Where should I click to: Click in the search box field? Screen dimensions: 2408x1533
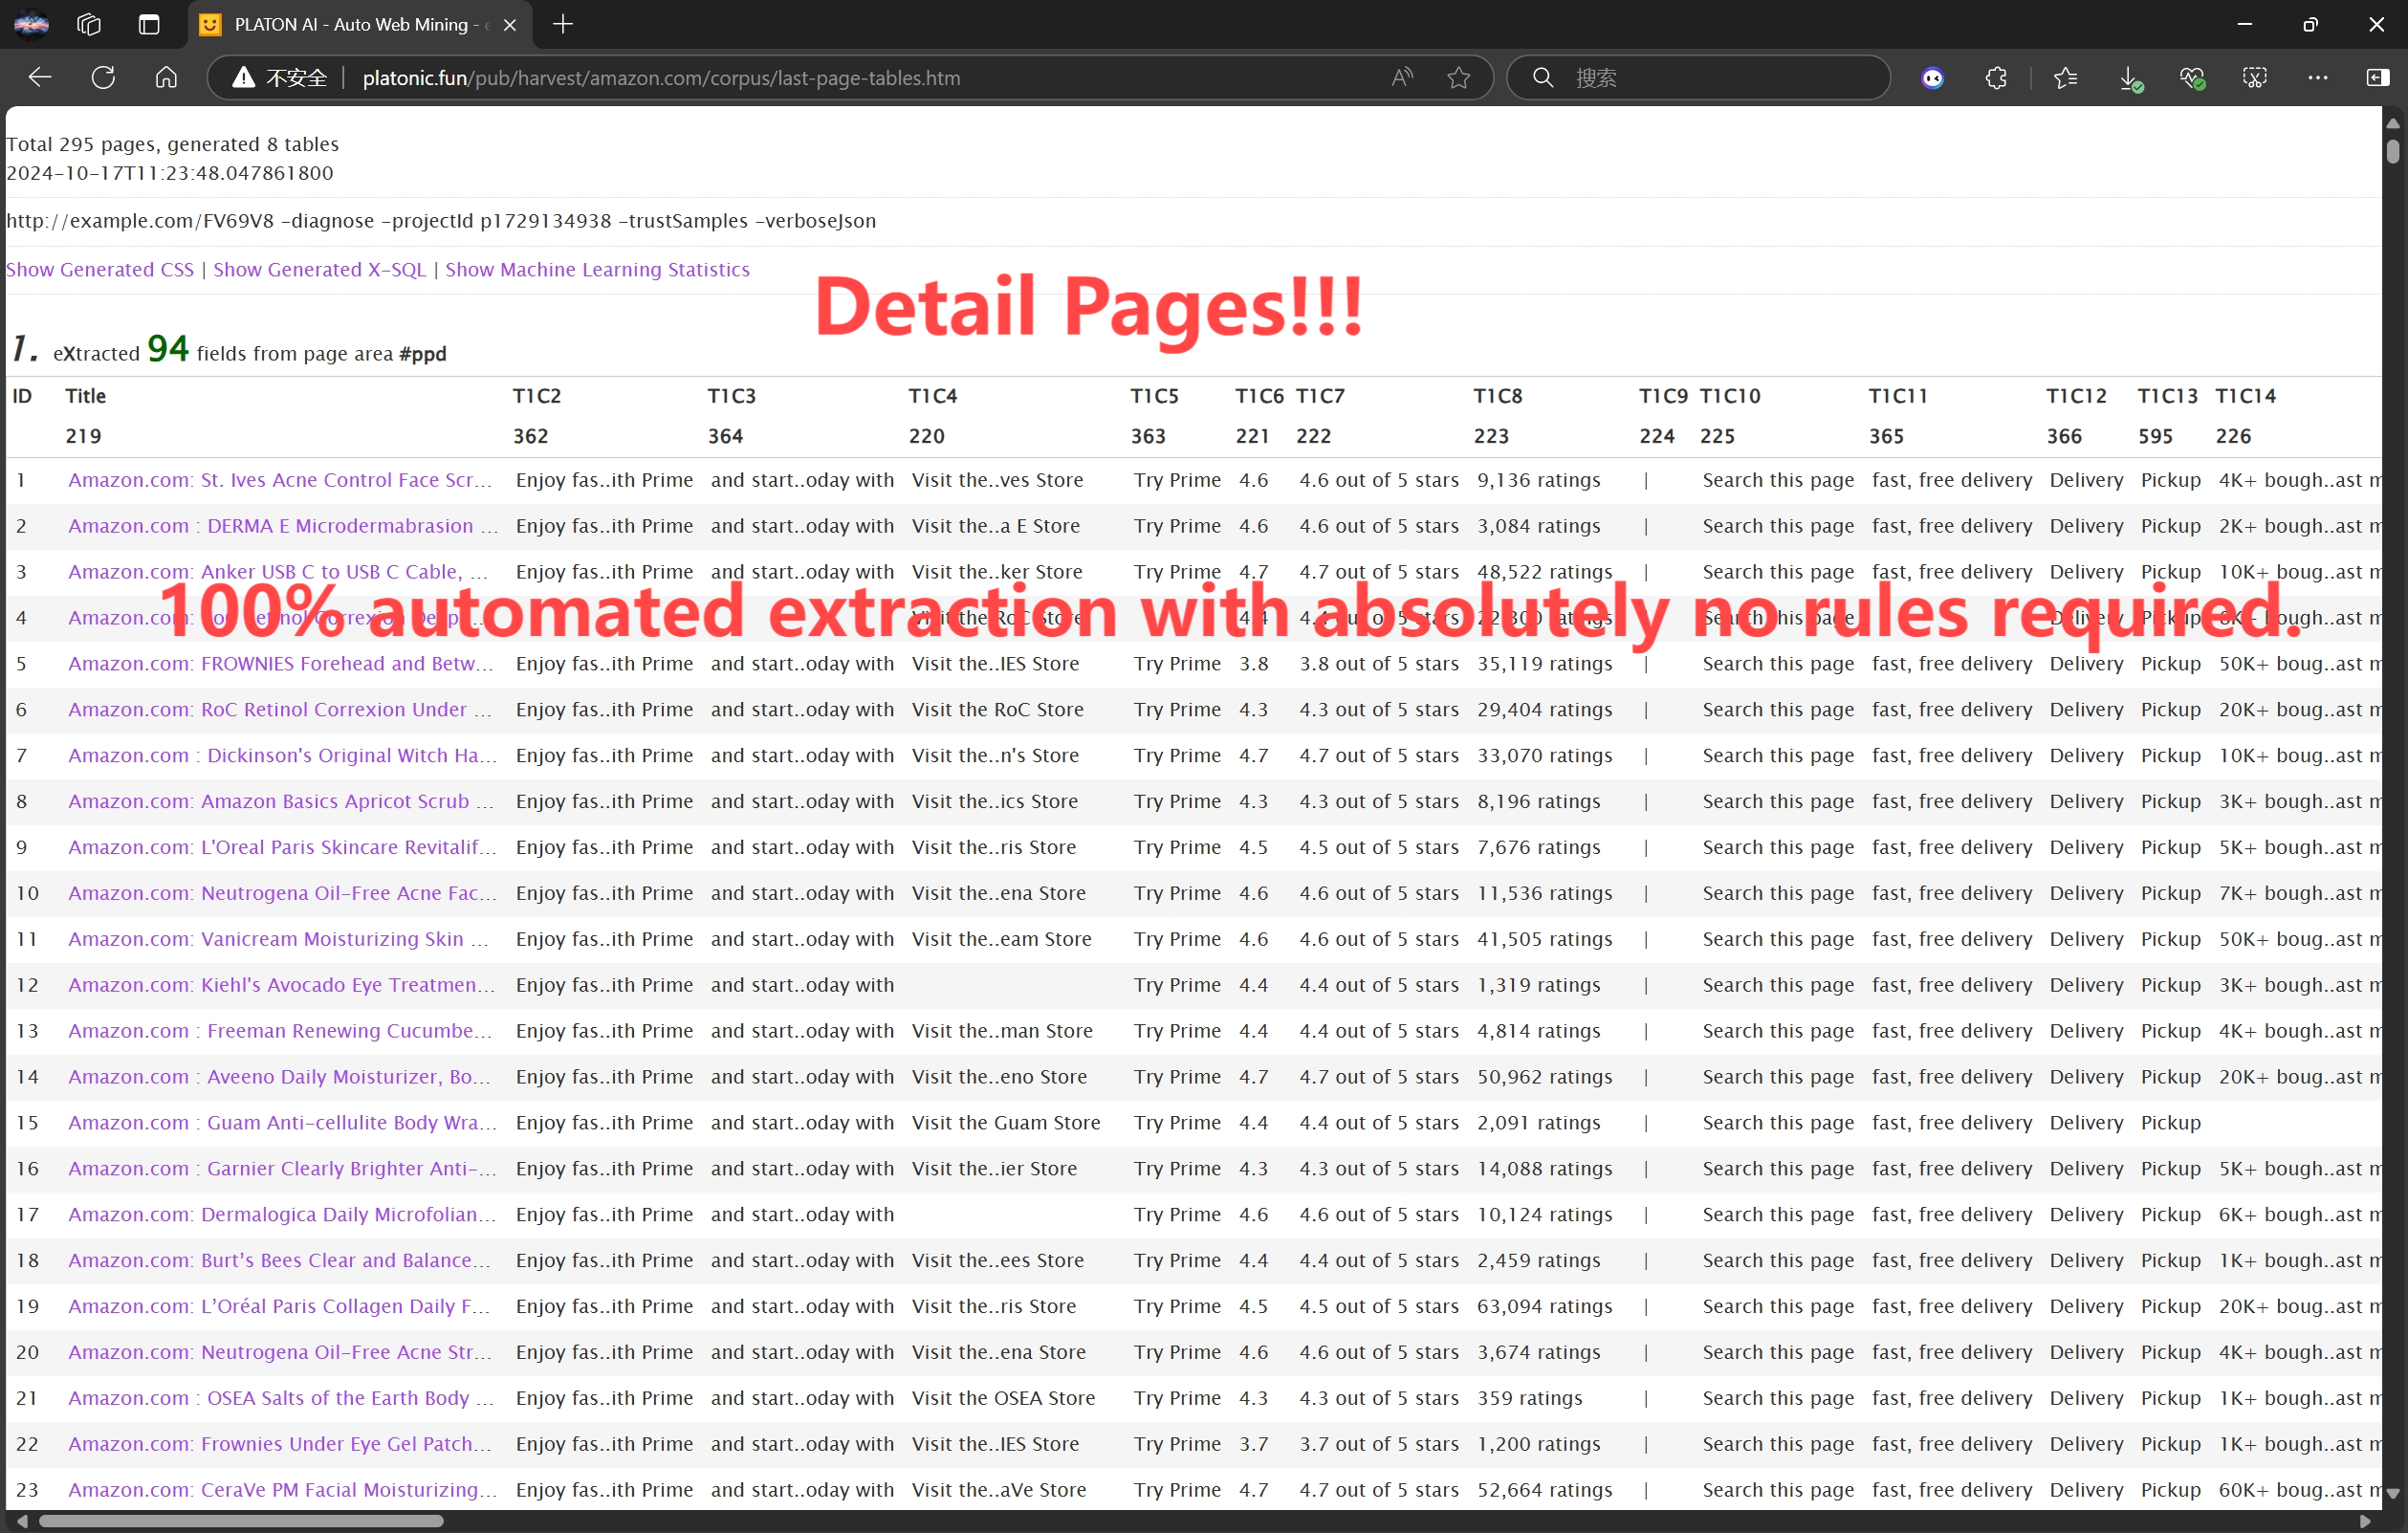tap(1720, 77)
